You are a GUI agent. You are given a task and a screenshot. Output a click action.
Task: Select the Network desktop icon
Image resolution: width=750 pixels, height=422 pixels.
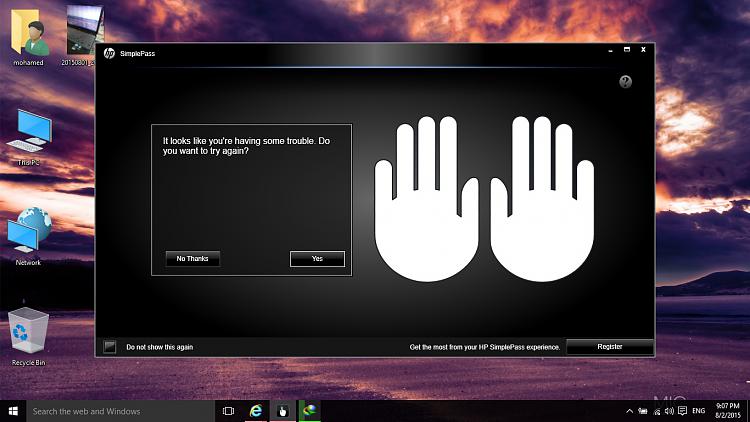[x=29, y=236]
